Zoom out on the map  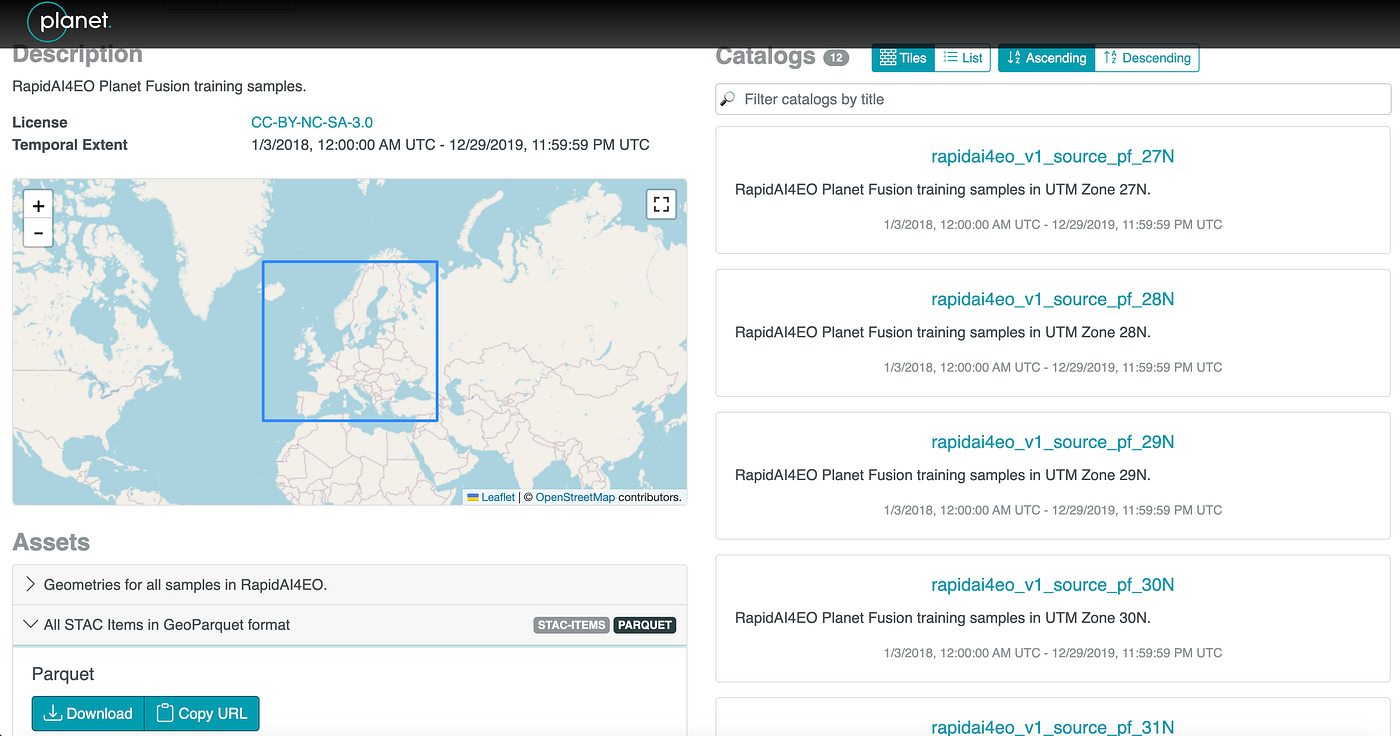tap(38, 233)
